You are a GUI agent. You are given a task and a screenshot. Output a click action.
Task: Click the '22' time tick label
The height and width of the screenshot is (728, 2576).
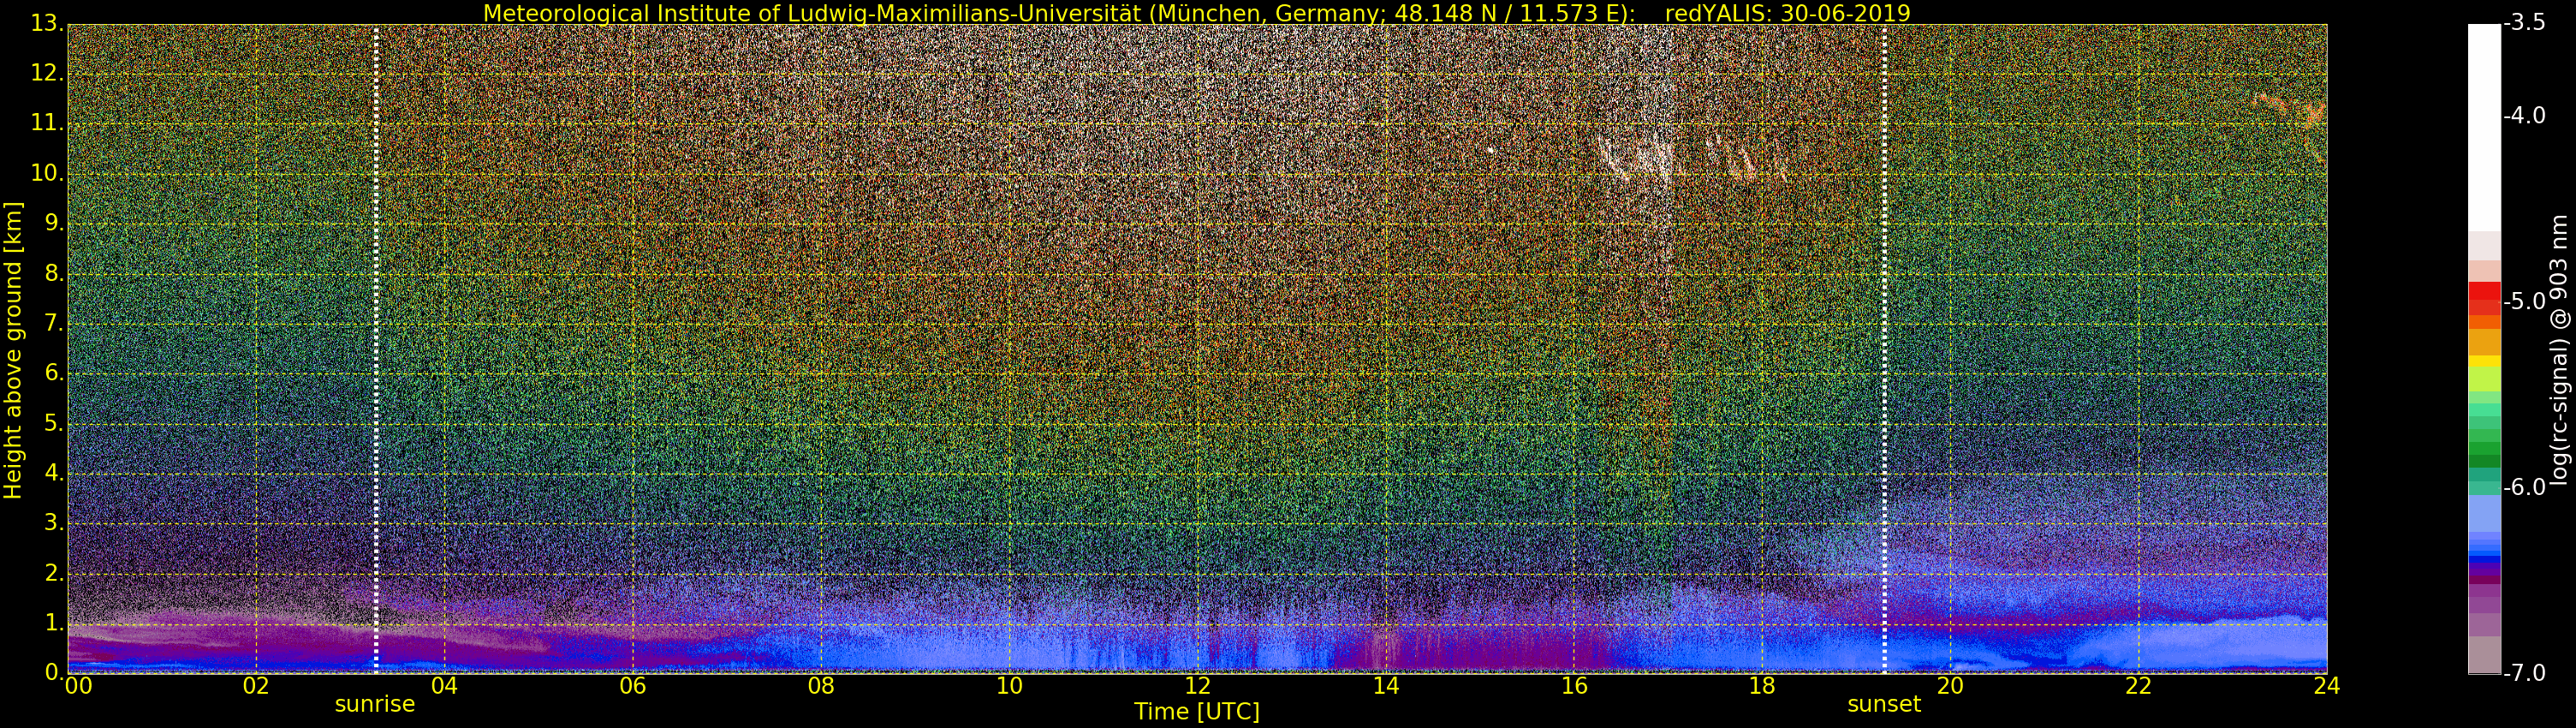tap(2138, 685)
